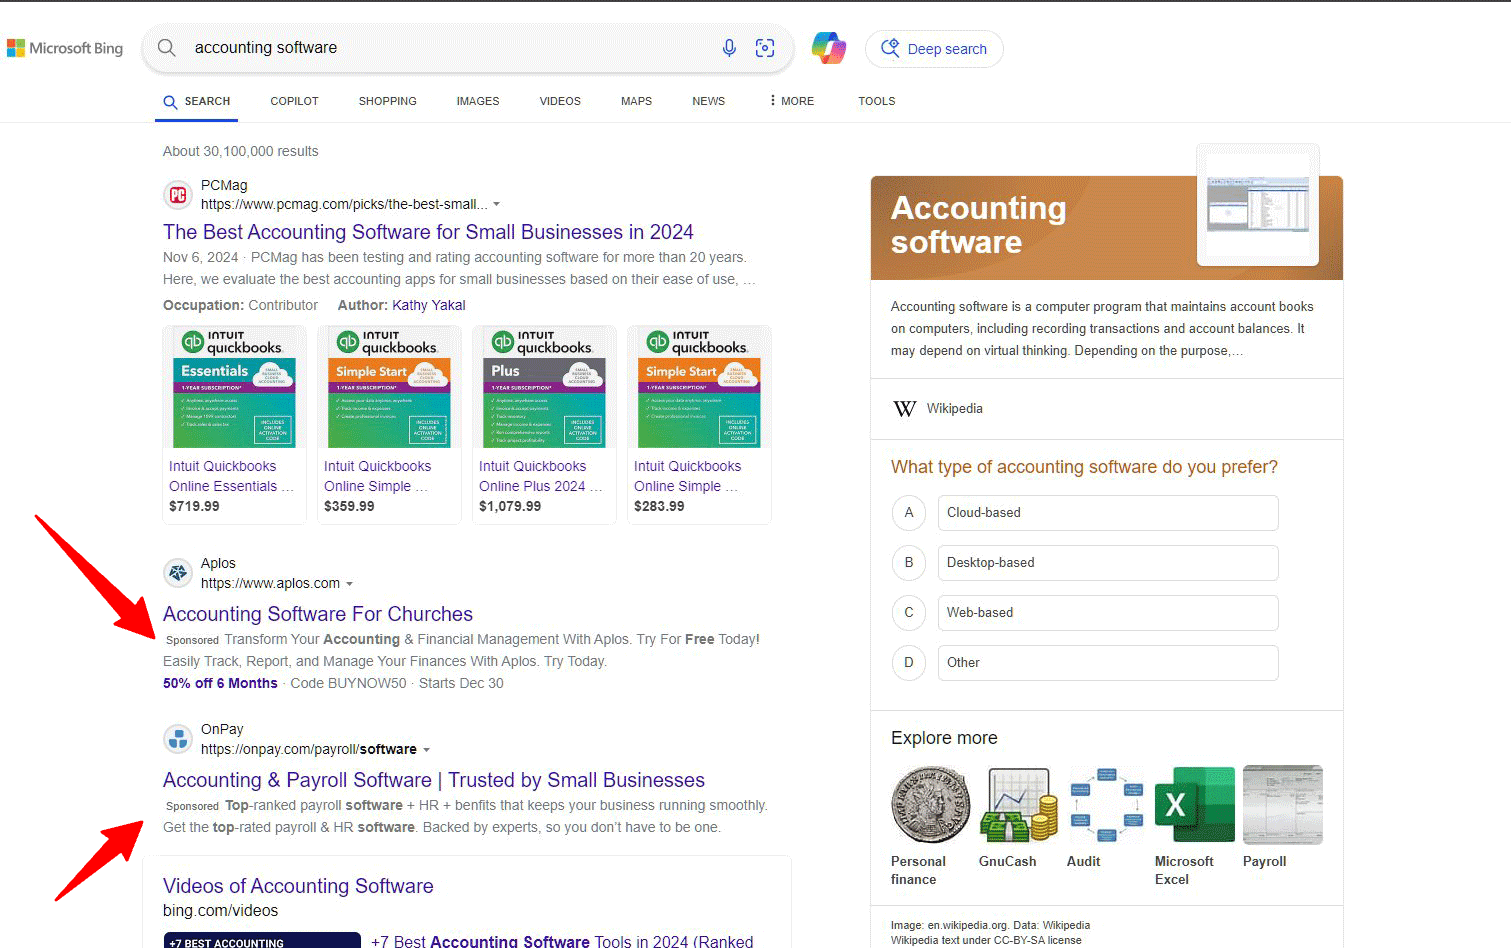Click the QuickBooks Essentials product thumbnail
The height and width of the screenshot is (948, 1511).
tap(234, 388)
